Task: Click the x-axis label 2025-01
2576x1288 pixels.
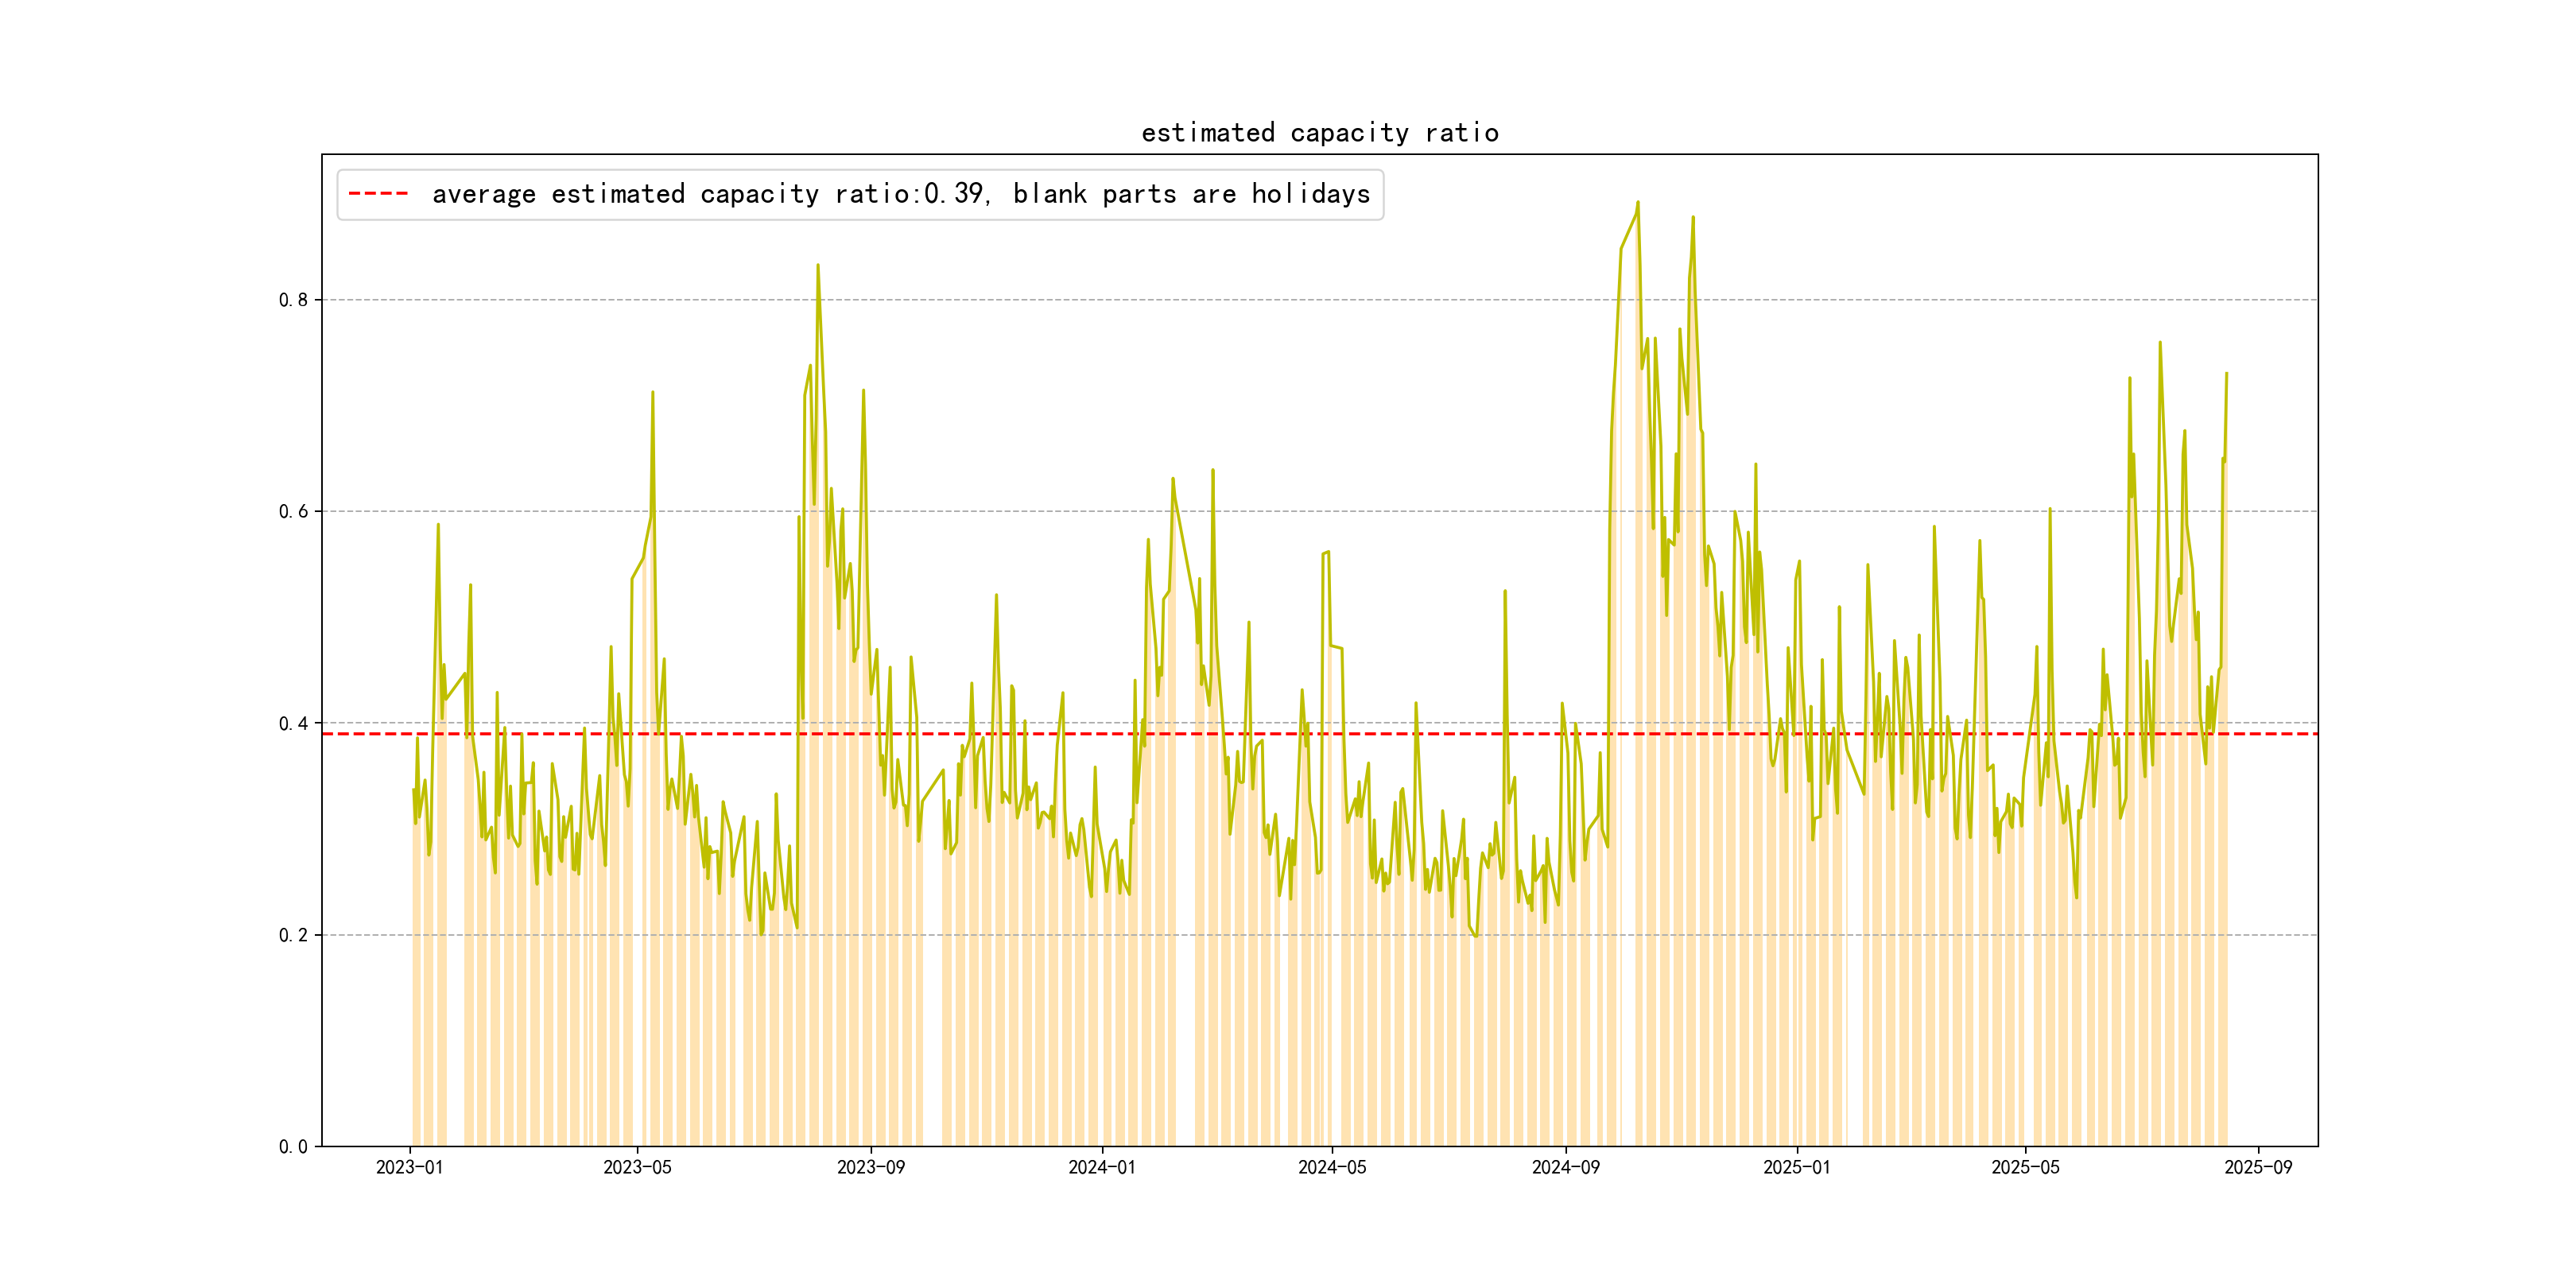Action: coord(1796,1167)
